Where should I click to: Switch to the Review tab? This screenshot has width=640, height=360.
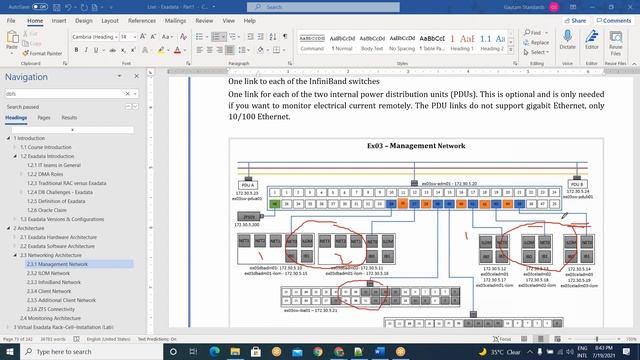click(204, 20)
